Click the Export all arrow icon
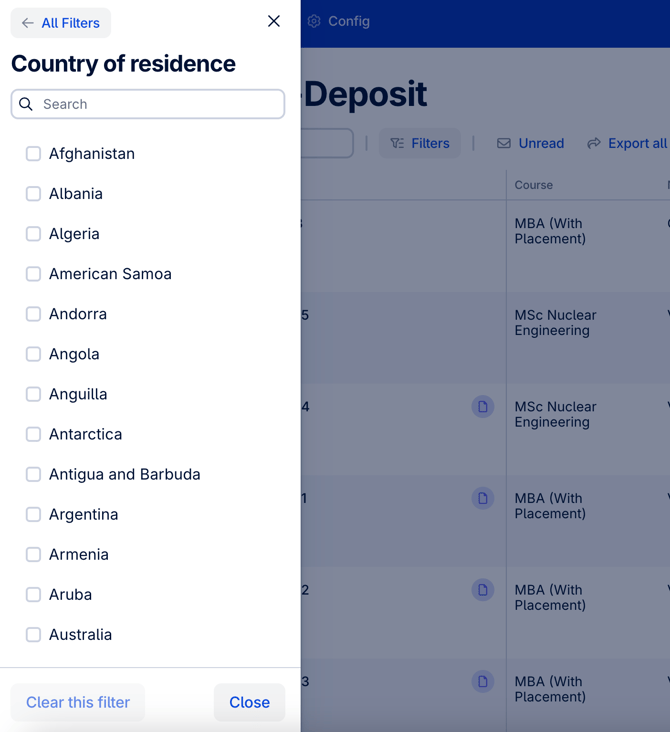Screen dimensions: 670x732 point(594,143)
